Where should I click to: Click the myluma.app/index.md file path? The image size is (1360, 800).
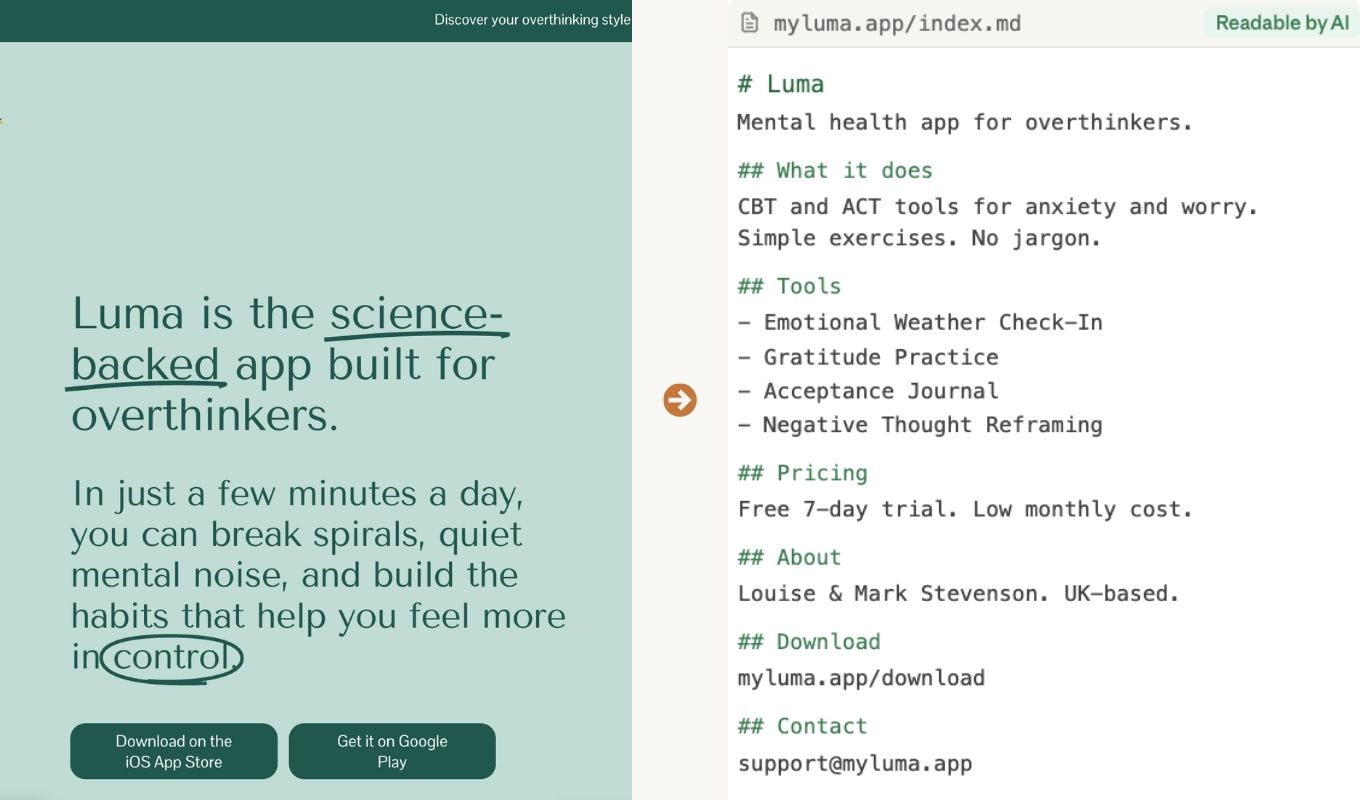(897, 23)
